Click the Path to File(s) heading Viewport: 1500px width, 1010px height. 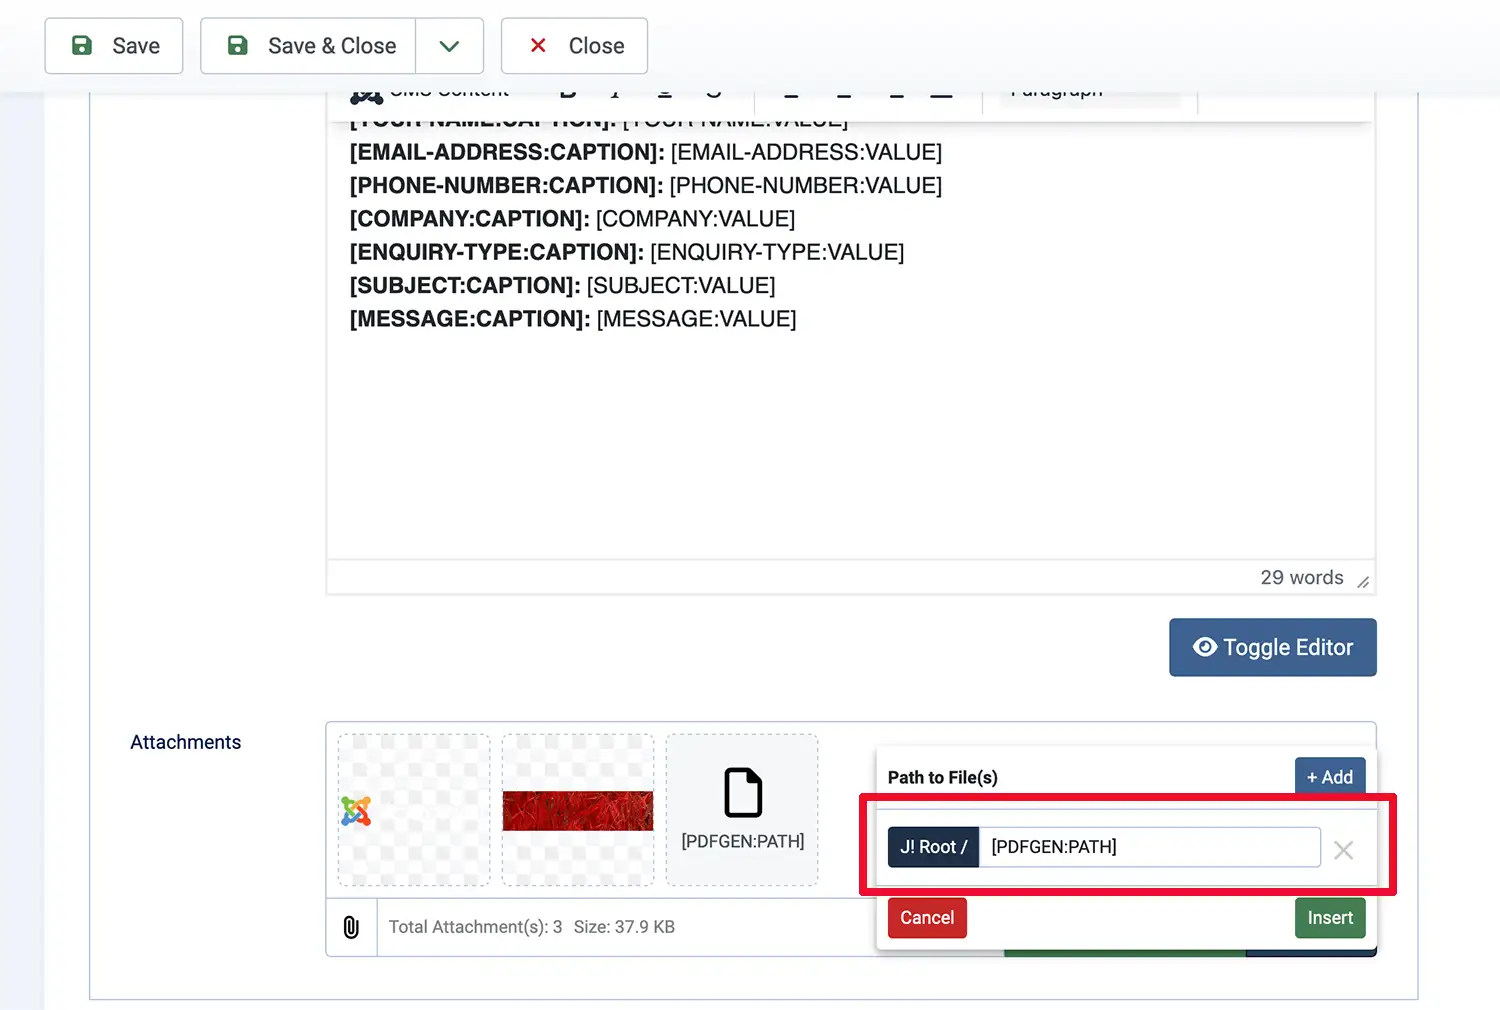943,777
